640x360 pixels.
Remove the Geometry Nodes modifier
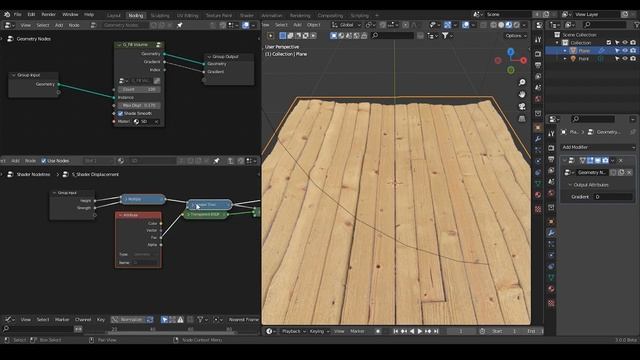(621, 160)
